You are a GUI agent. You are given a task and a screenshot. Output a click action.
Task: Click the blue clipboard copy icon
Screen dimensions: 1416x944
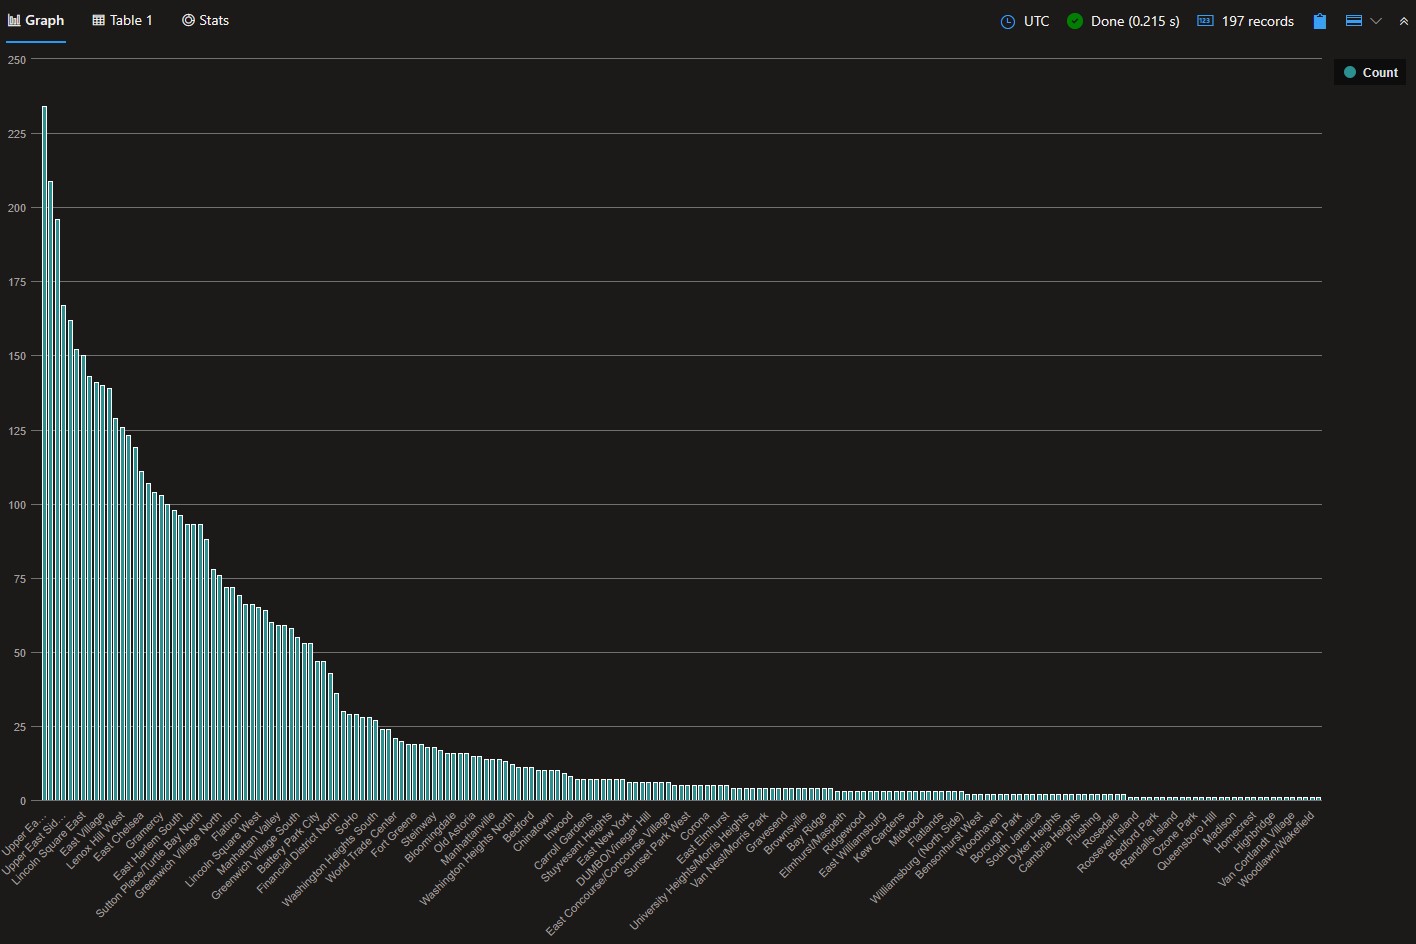1320,21
